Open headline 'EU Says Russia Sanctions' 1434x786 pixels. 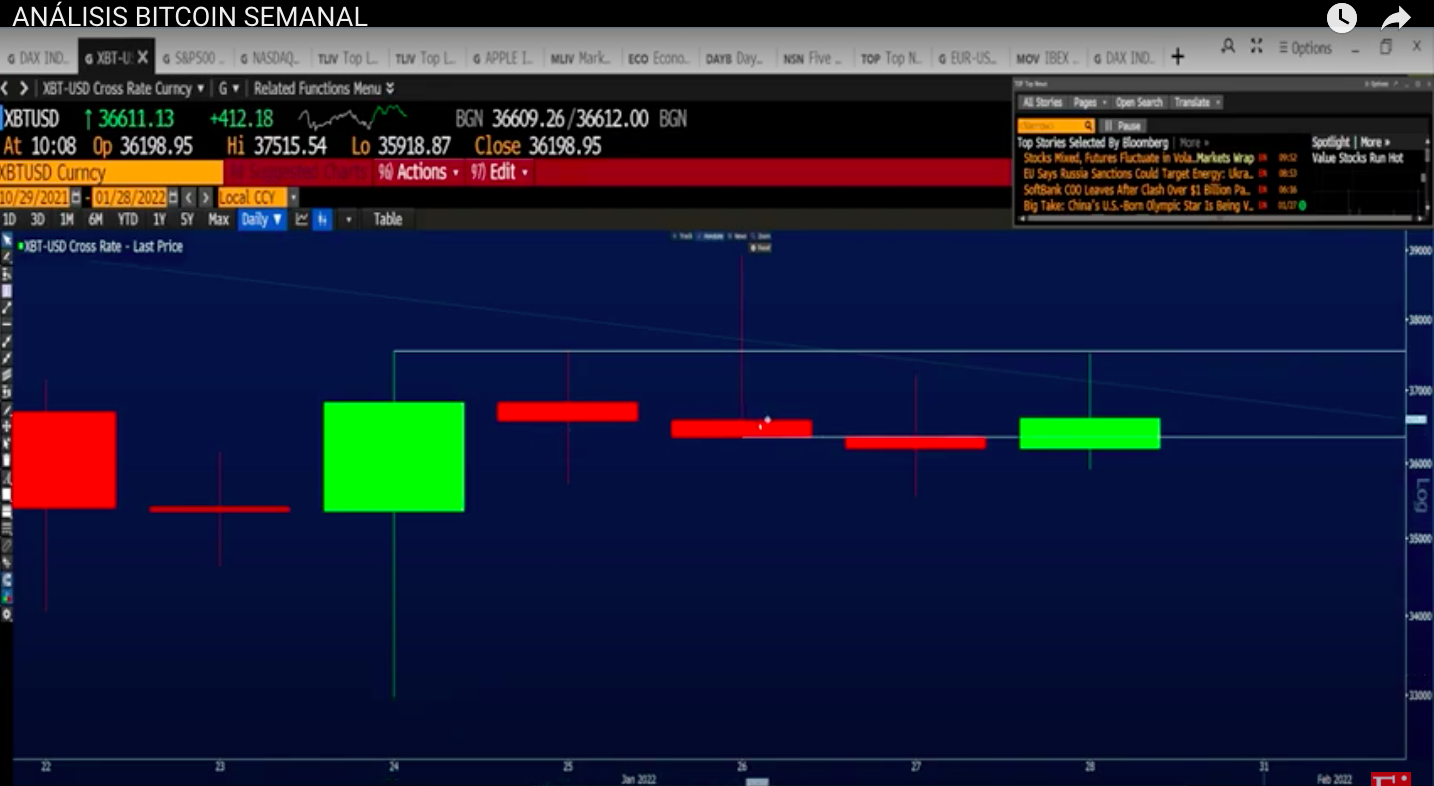click(x=1137, y=174)
